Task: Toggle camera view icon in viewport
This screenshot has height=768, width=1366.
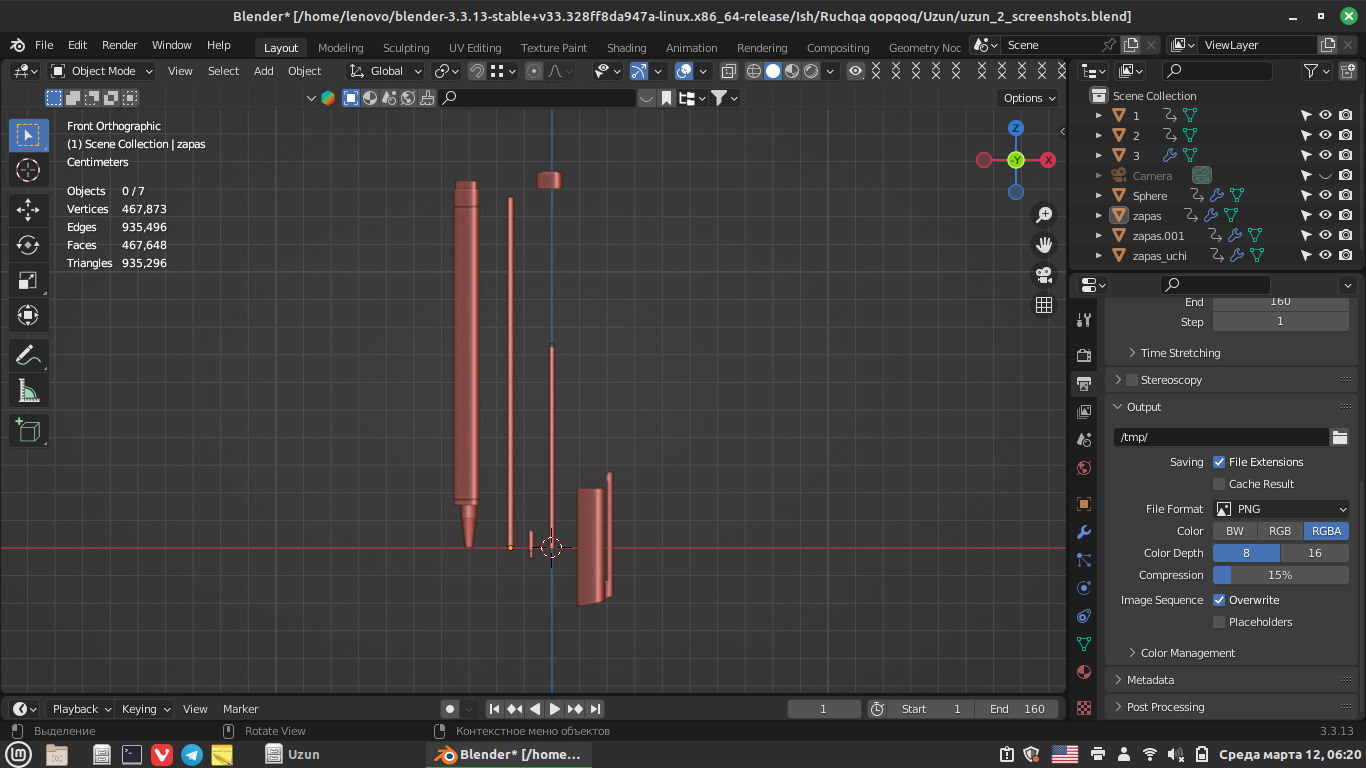Action: [1044, 275]
